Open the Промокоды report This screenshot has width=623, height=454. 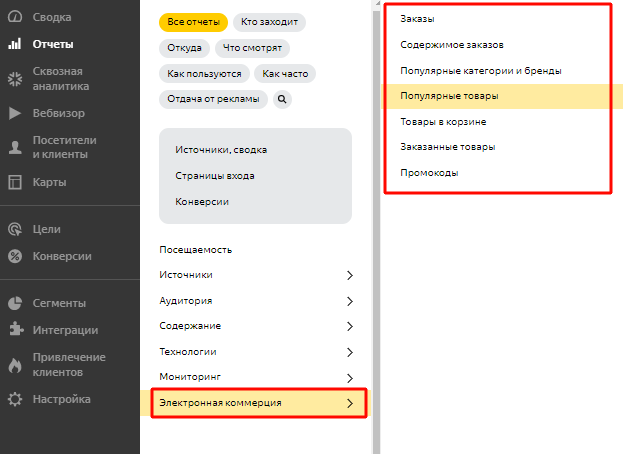coord(429,173)
